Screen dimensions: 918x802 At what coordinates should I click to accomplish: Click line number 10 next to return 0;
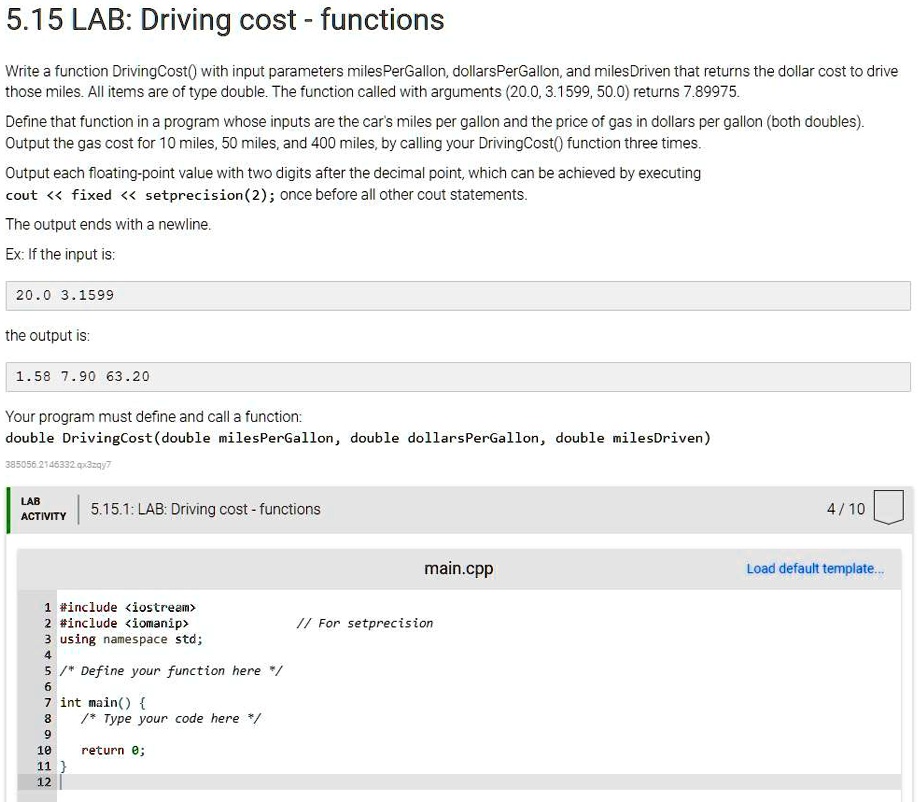click(45, 750)
